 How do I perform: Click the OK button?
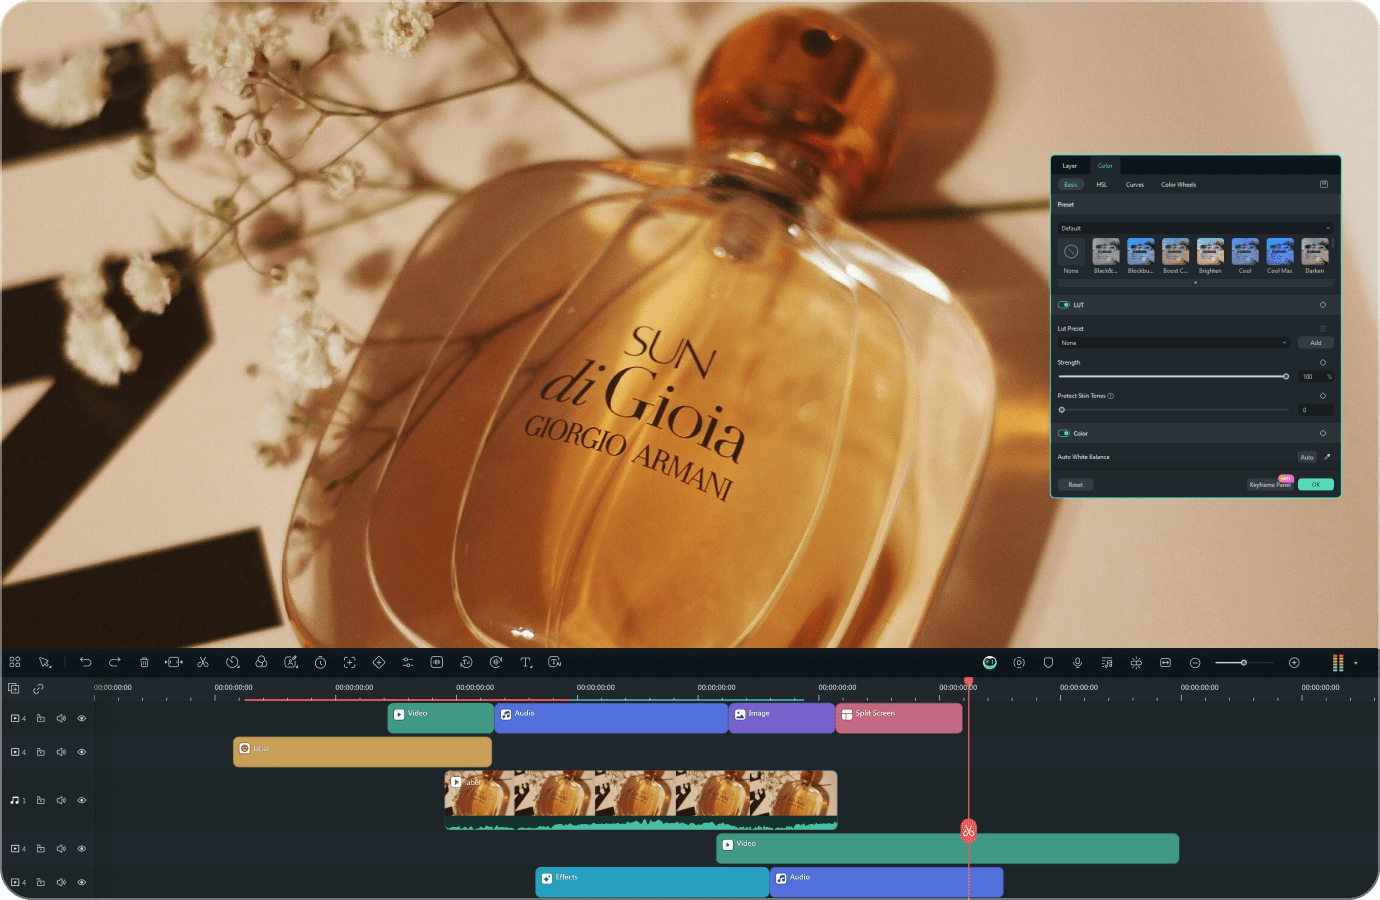(1316, 484)
